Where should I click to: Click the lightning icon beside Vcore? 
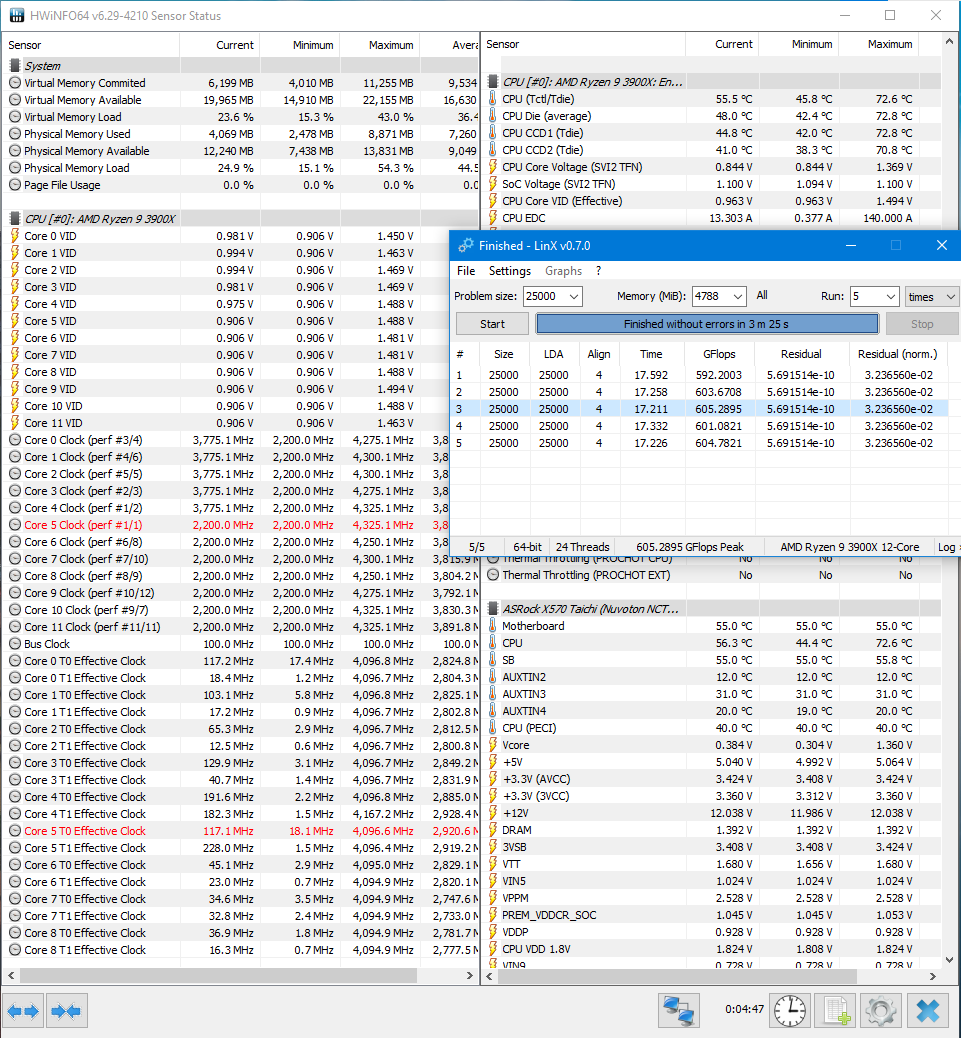tap(492, 745)
